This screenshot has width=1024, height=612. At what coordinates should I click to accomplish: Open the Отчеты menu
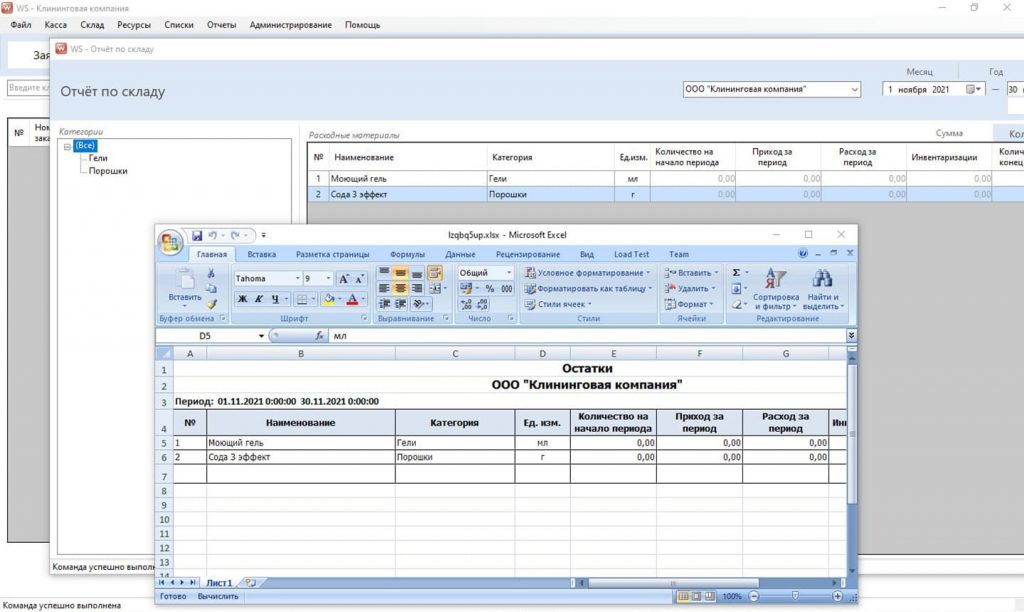click(221, 25)
